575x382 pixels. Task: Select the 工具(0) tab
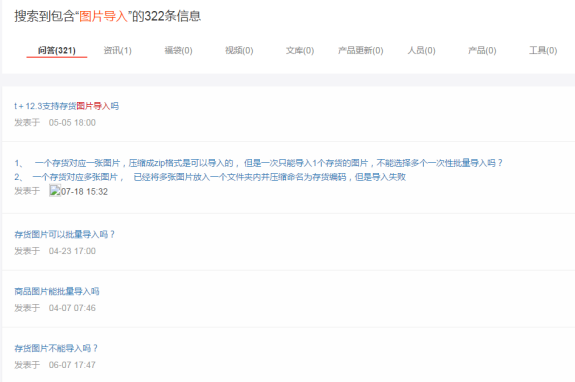(x=543, y=50)
